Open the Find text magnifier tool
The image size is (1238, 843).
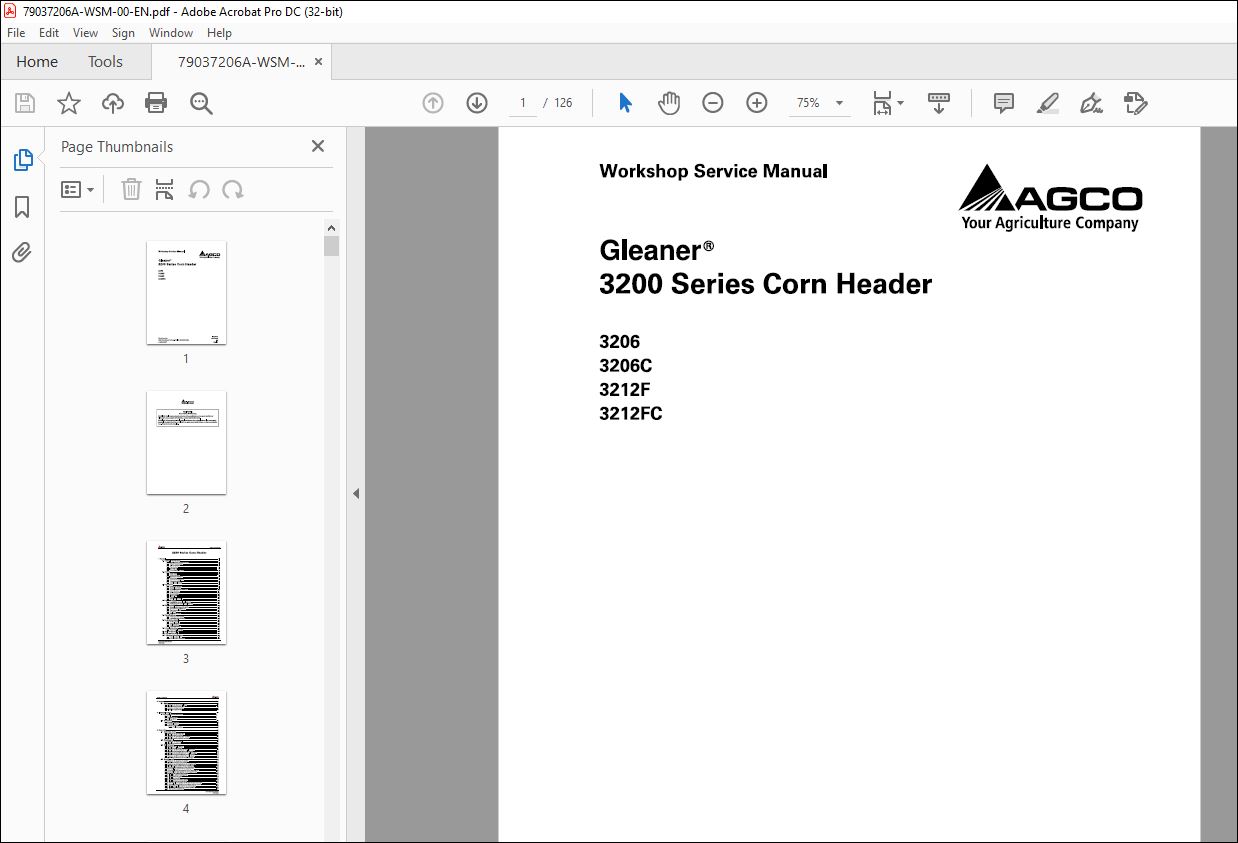point(201,103)
